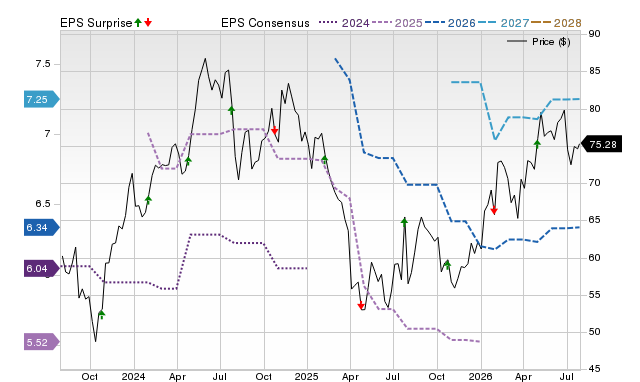This screenshot has height=382, width=640.
Task: Click the 55 label on price axis
Action: pyautogui.click(x=594, y=295)
